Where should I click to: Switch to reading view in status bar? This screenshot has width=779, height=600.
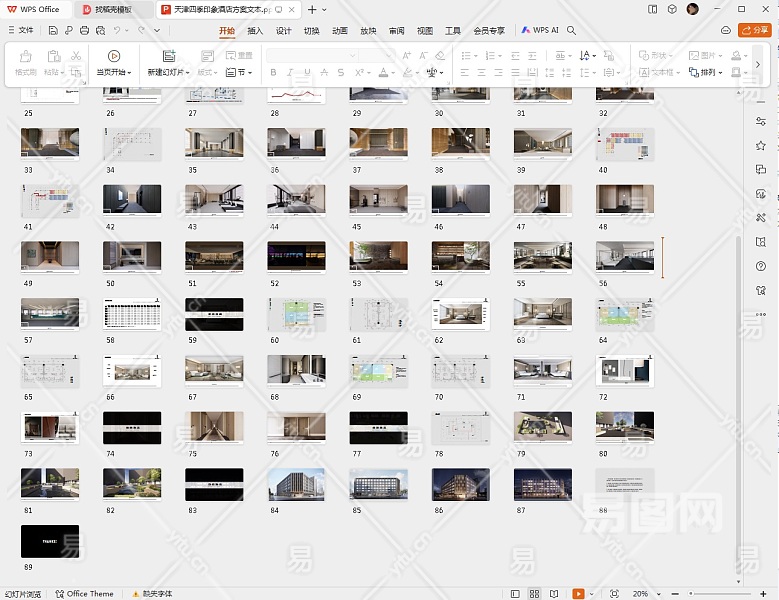point(555,593)
